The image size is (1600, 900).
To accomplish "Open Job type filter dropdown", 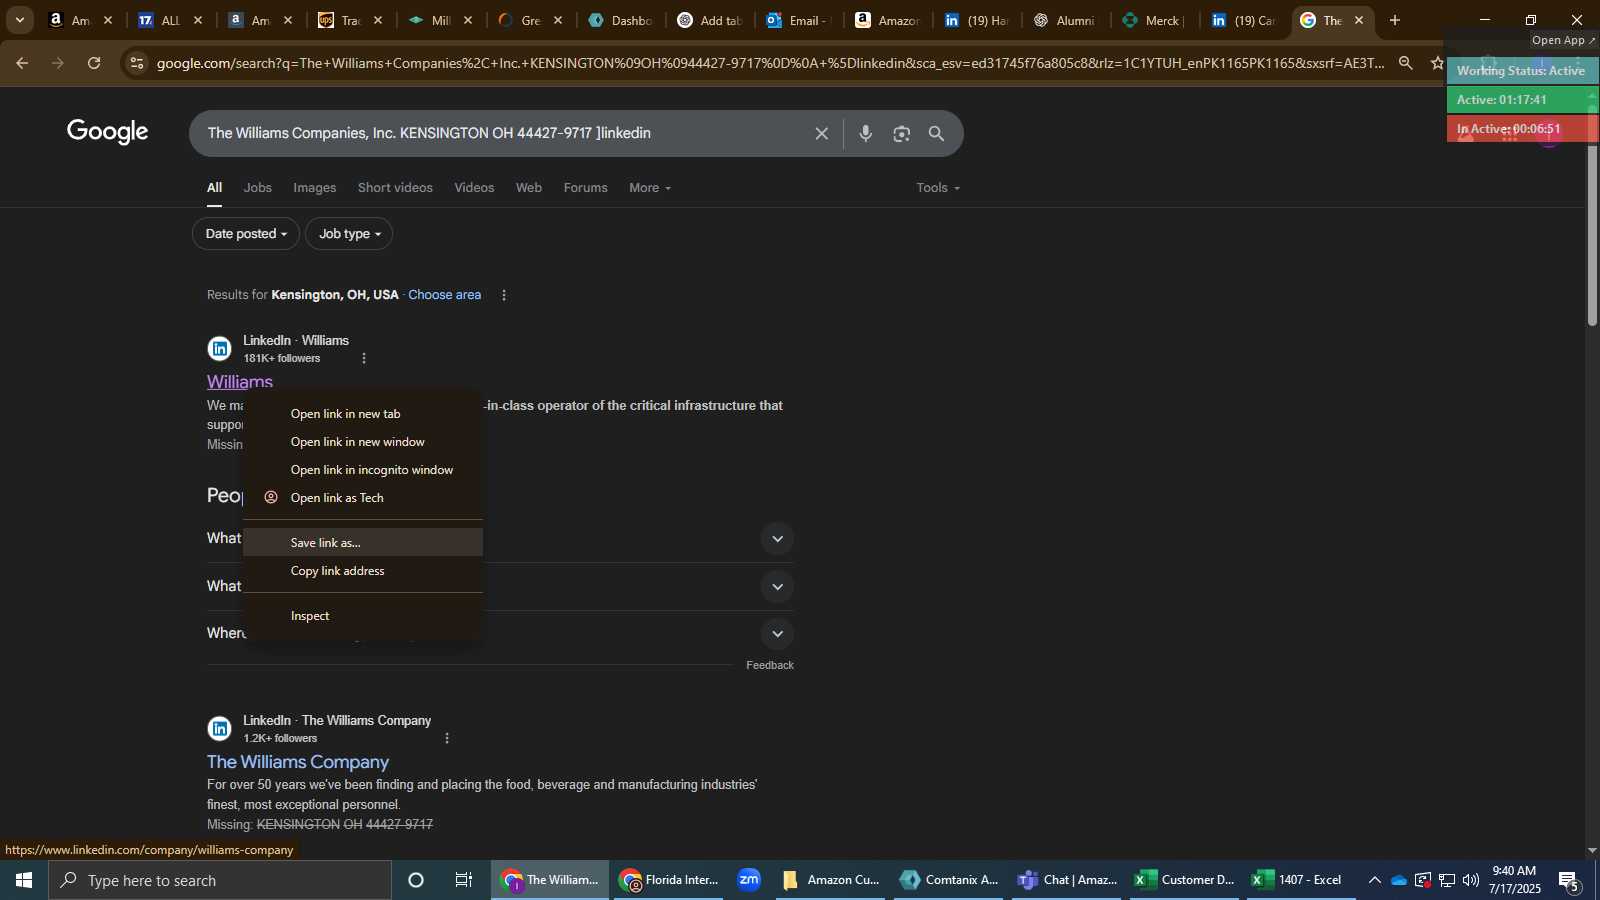I will point(349,234).
